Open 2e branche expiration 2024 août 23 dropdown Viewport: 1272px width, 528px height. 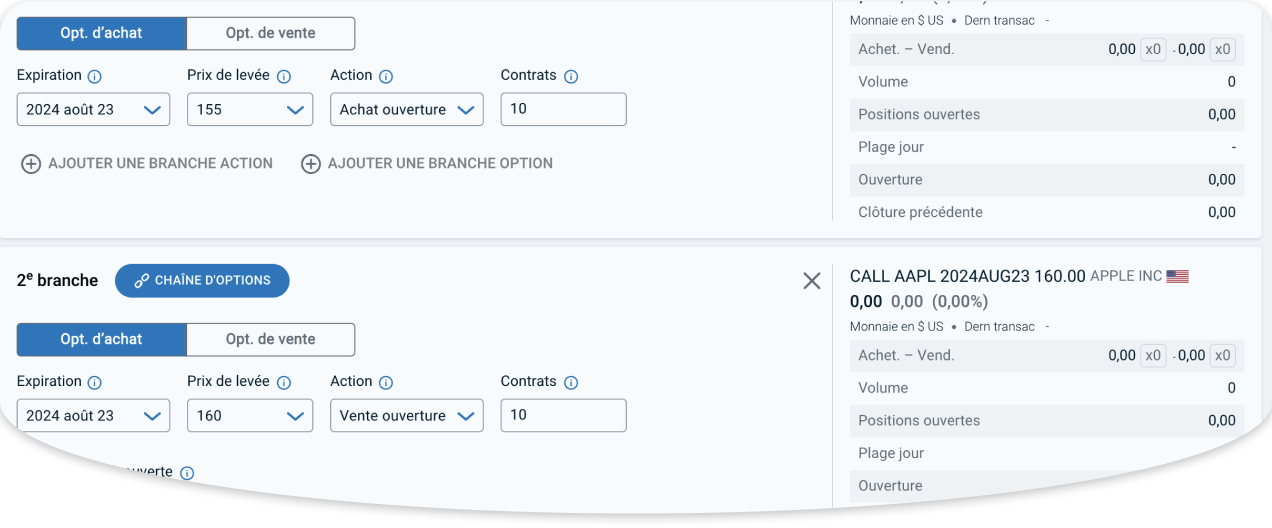[x=93, y=415]
